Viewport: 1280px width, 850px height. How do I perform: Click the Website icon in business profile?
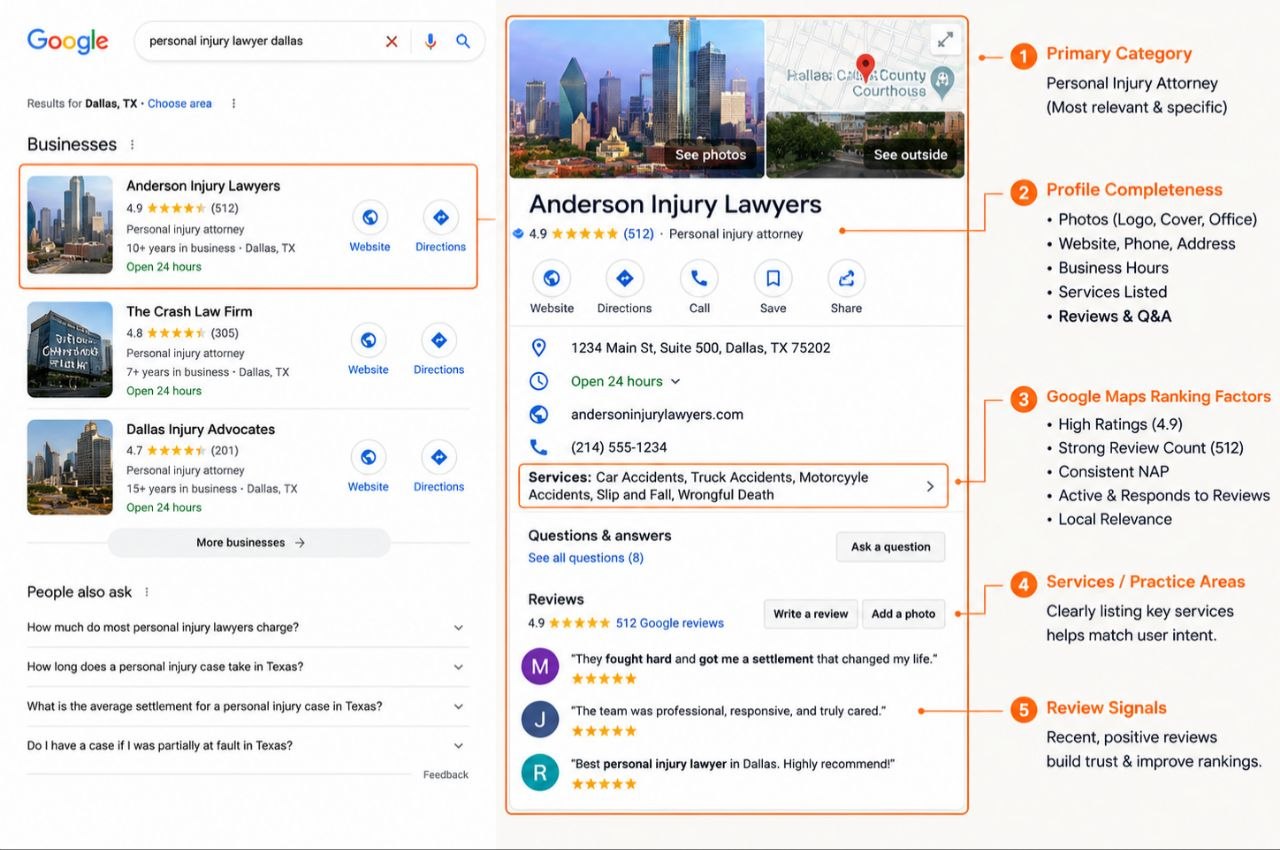click(x=551, y=278)
